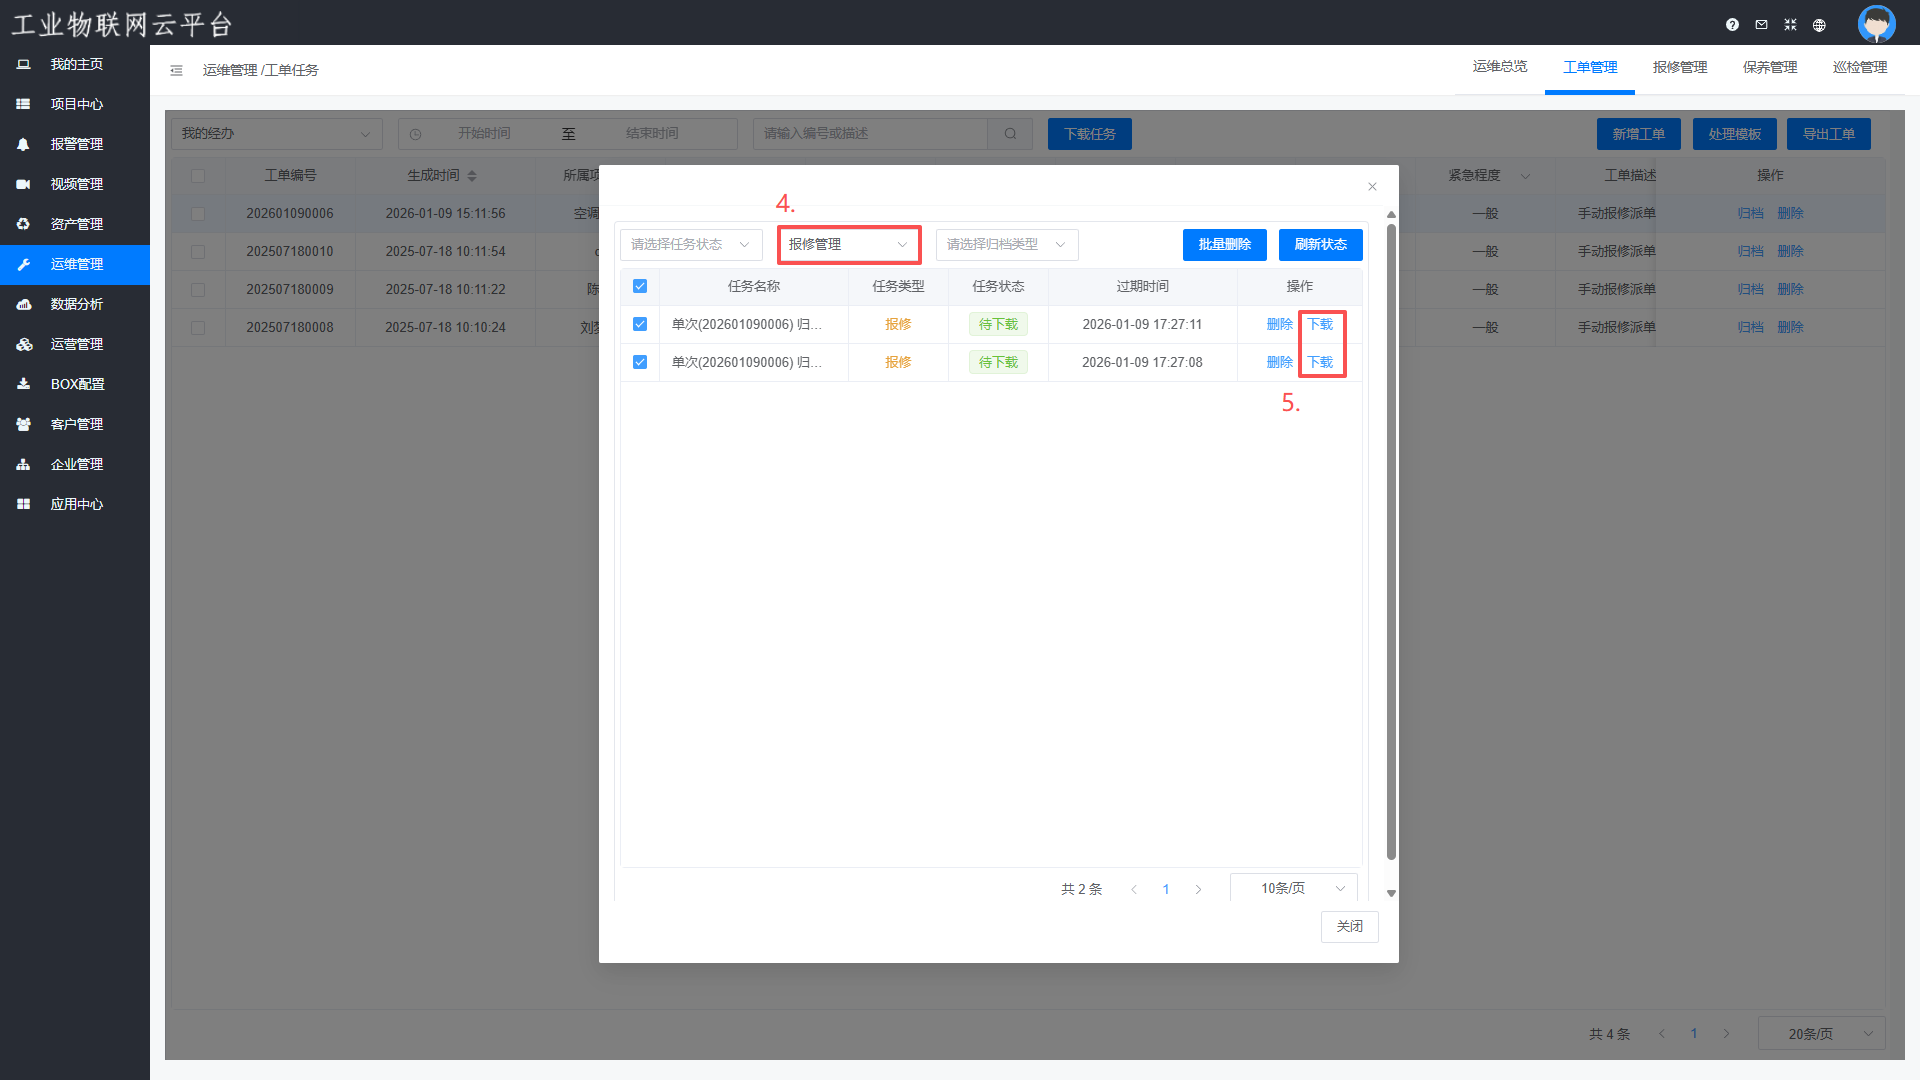The width and height of the screenshot is (1920, 1080).
Task: Open 视频管理 in the sidebar
Action: point(76,184)
